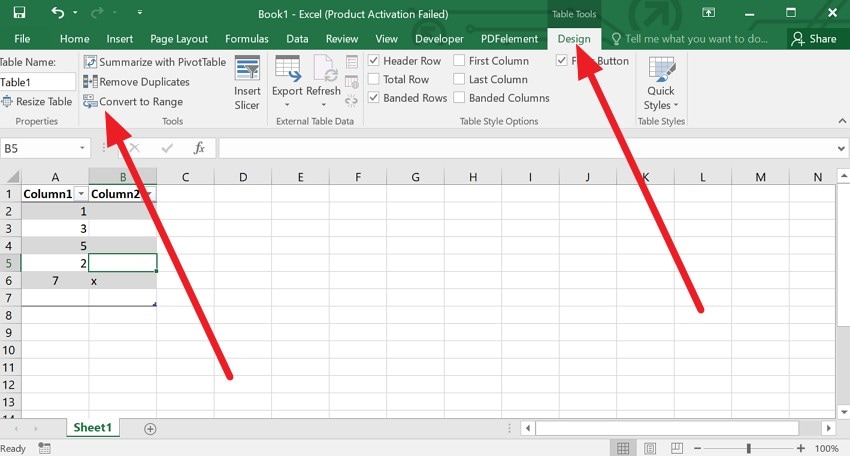850x456 pixels.
Task: Click Convert to Range
Action: [133, 101]
